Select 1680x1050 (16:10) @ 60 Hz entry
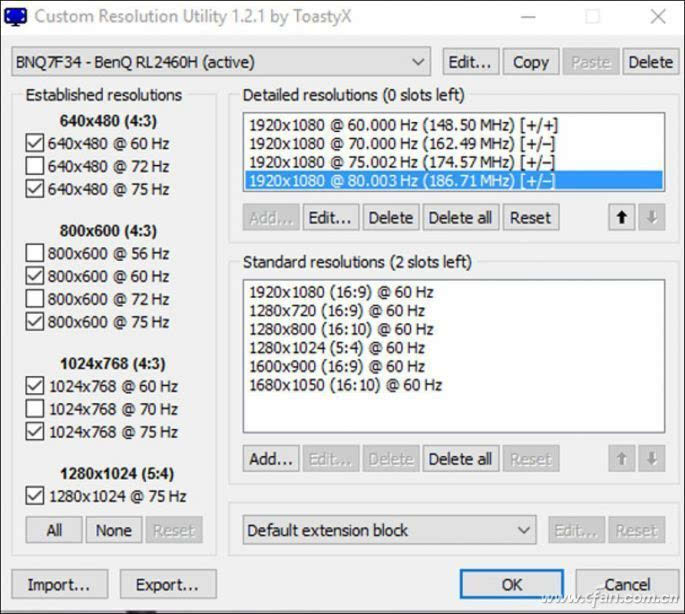The width and height of the screenshot is (685, 614). click(x=453, y=385)
